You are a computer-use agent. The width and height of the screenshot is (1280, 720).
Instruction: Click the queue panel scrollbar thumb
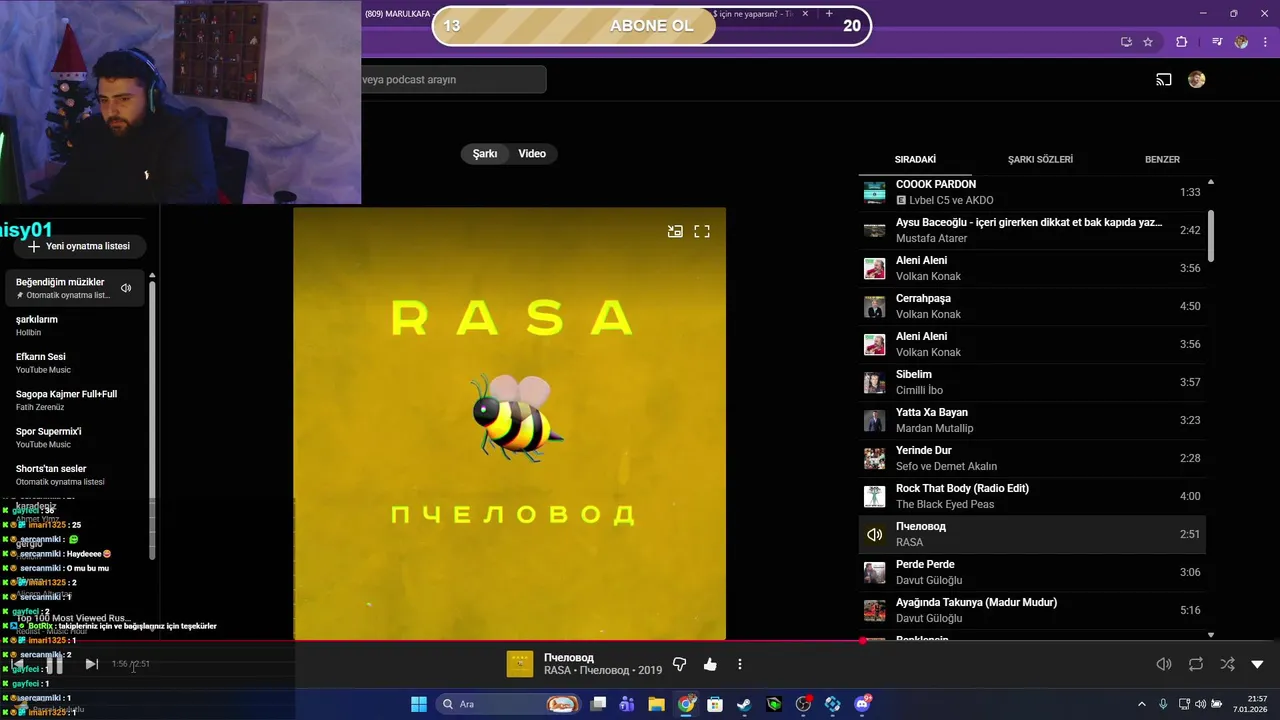pyautogui.click(x=1211, y=235)
